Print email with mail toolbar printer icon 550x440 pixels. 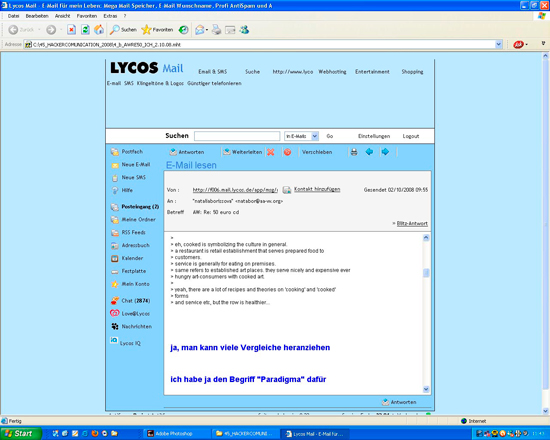354,152
